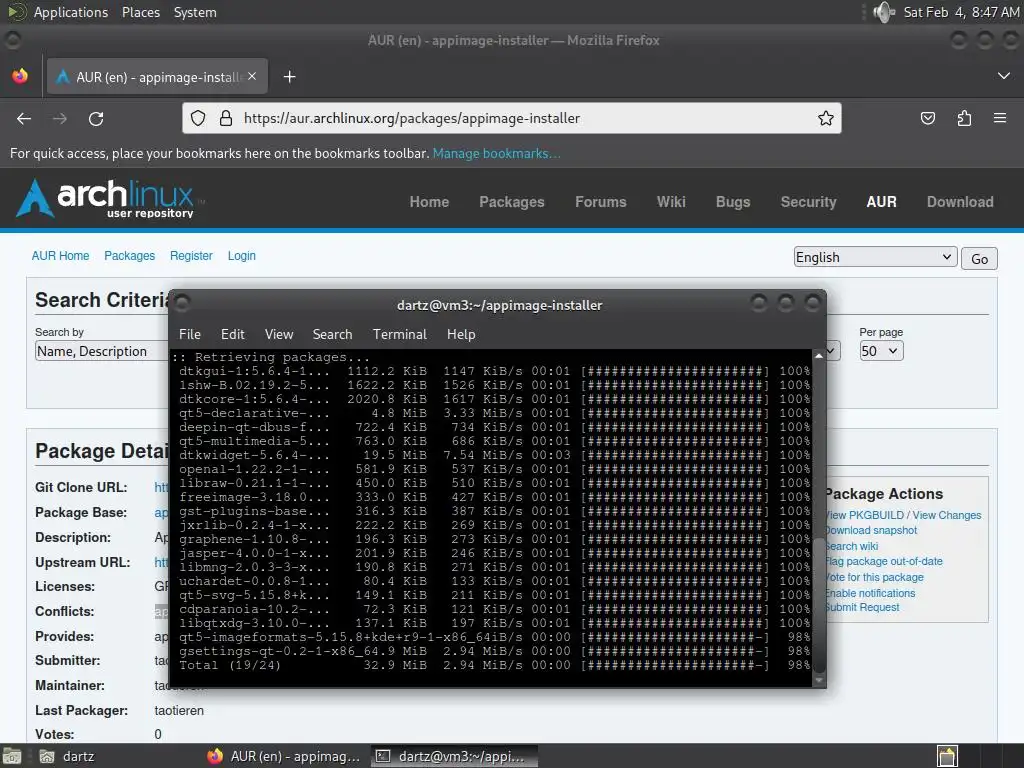This screenshot has height=768, width=1024.
Task: Close the AUR appimage-installer tab
Action: pyautogui.click(x=252, y=76)
